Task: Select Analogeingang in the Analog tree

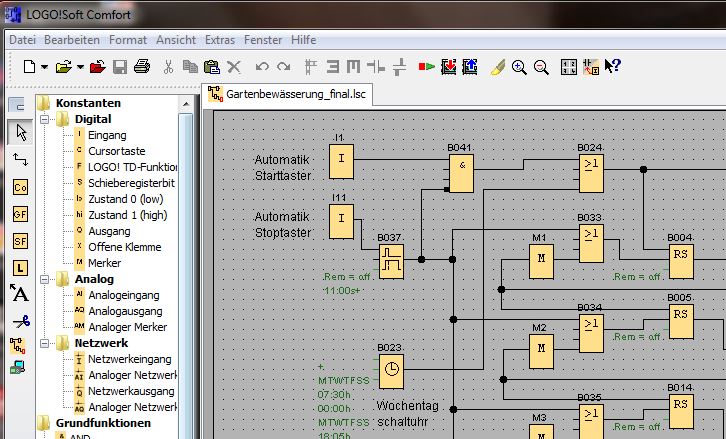Action: [124, 295]
